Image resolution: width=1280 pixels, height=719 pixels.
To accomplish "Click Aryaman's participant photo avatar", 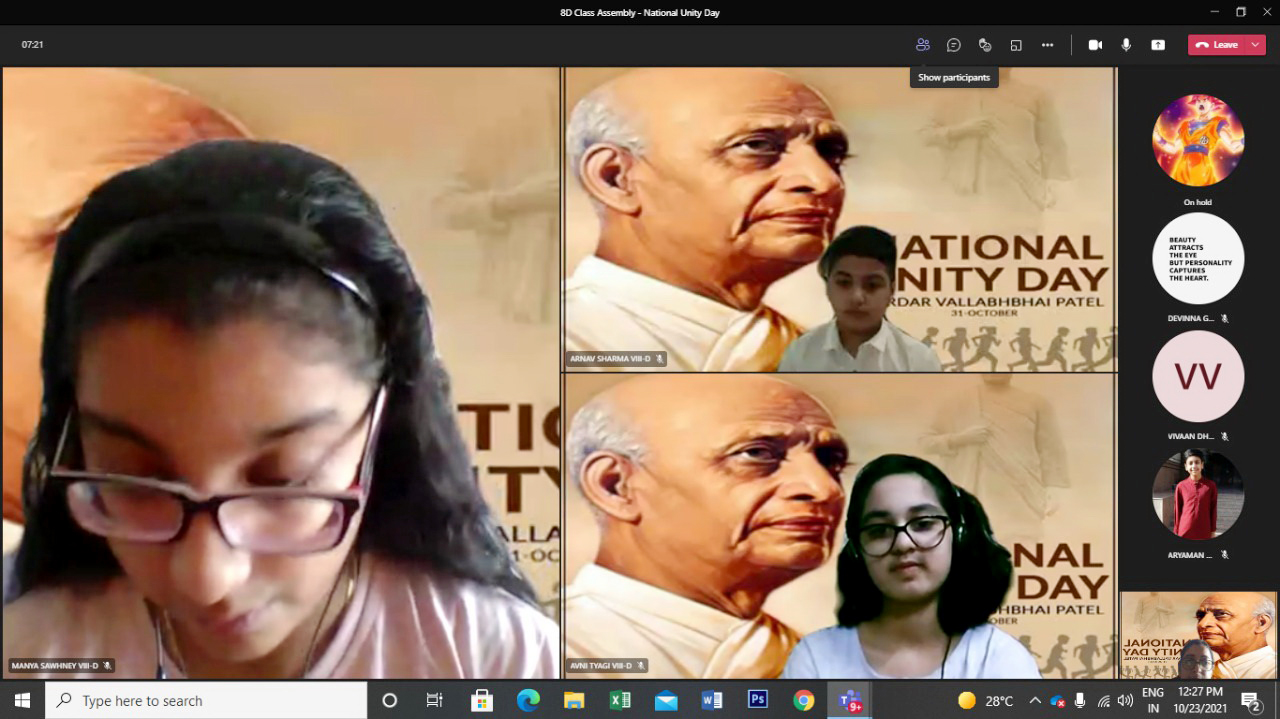I will (1198, 494).
